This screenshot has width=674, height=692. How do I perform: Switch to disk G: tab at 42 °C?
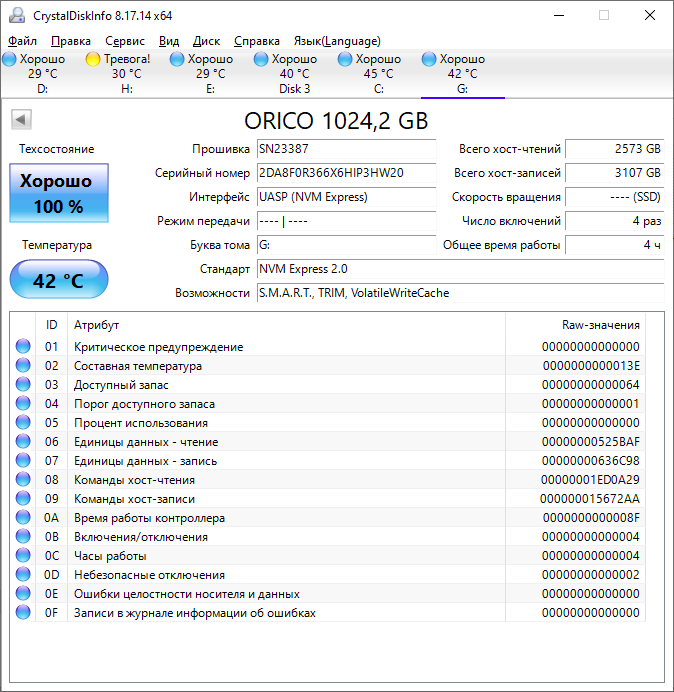pos(462,74)
